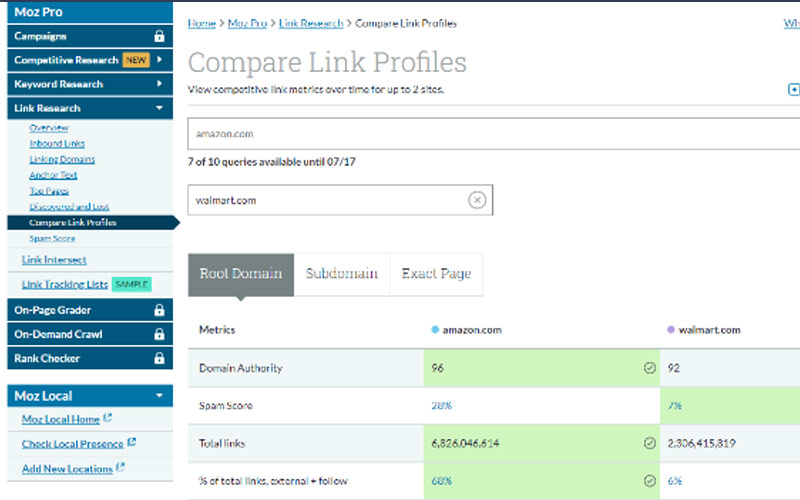Click the Domain Authority checkmark icon for amazon.com
800x500 pixels.
[649, 367]
